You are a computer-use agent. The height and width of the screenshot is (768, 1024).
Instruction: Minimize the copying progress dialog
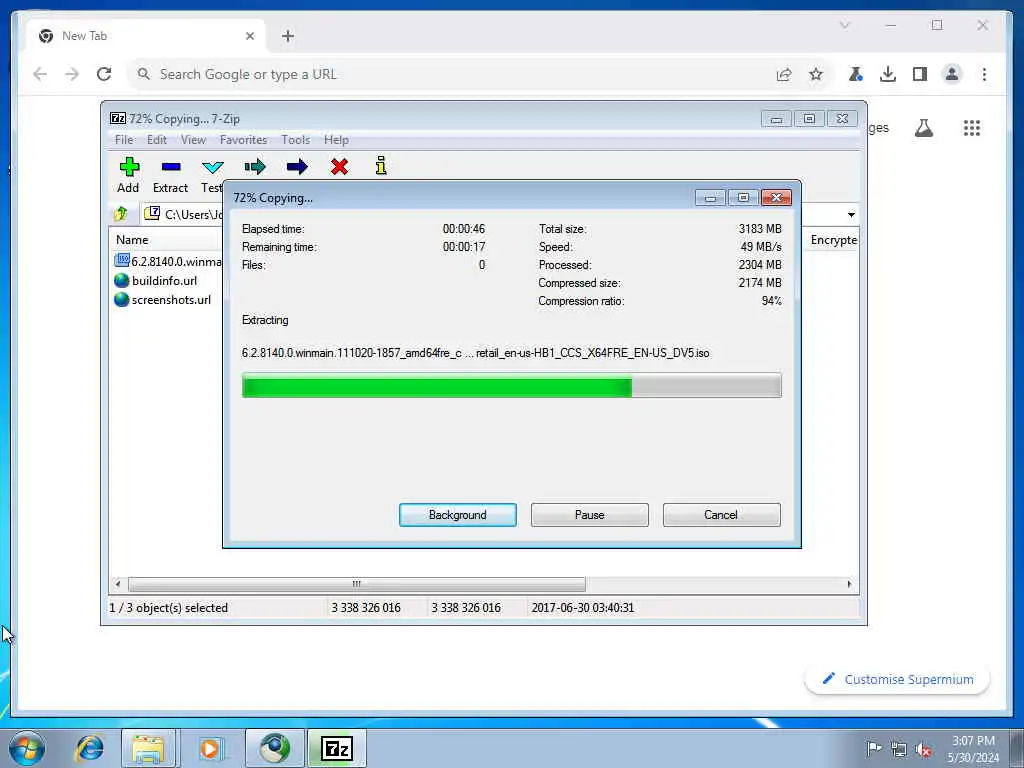click(x=710, y=197)
